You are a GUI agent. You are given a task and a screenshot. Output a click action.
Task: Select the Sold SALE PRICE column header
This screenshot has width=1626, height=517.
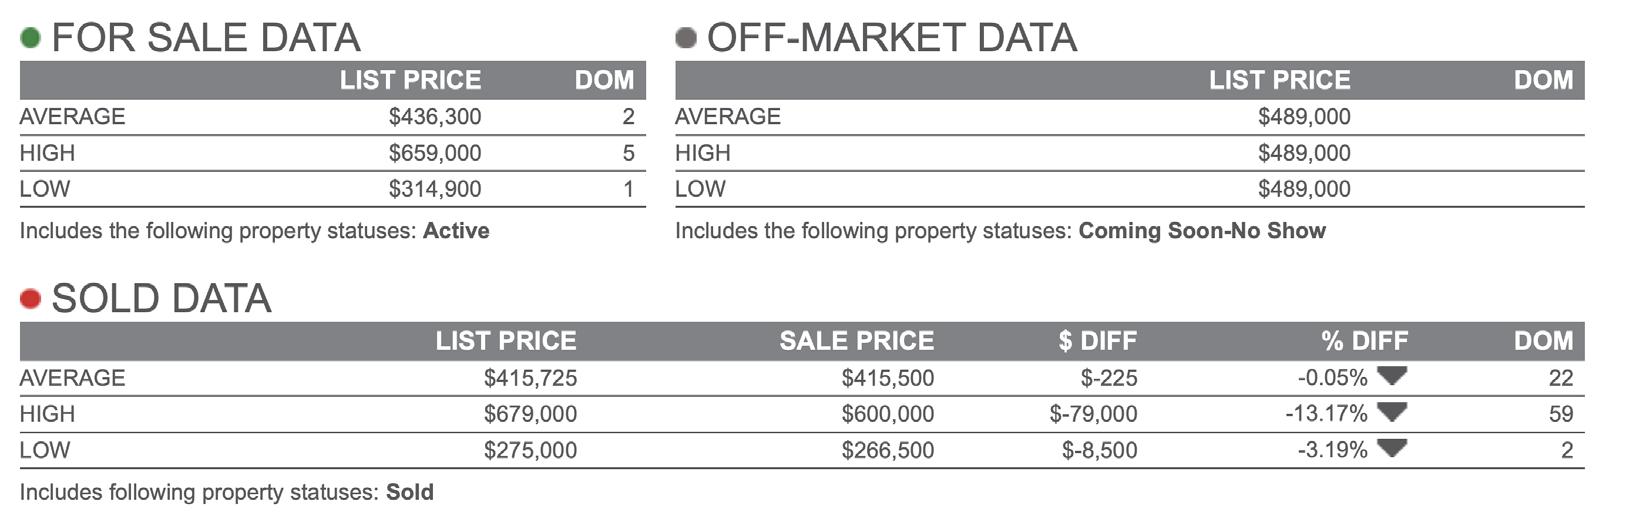coord(857,341)
